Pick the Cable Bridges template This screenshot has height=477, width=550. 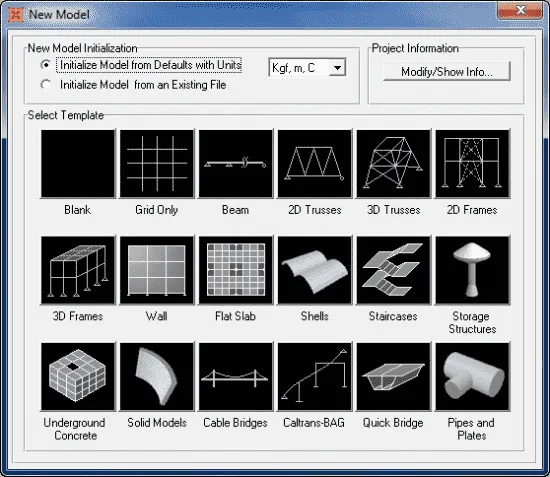[x=236, y=377]
